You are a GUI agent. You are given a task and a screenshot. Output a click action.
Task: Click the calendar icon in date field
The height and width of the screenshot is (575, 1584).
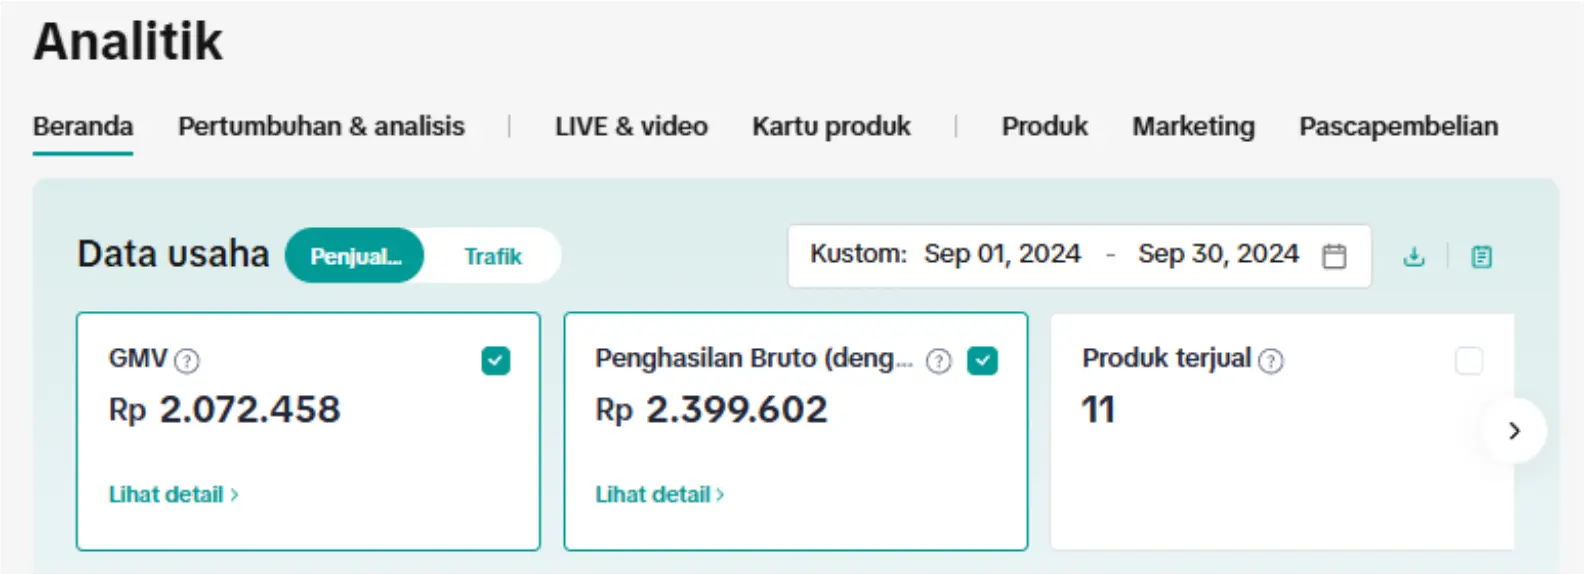(x=1334, y=256)
